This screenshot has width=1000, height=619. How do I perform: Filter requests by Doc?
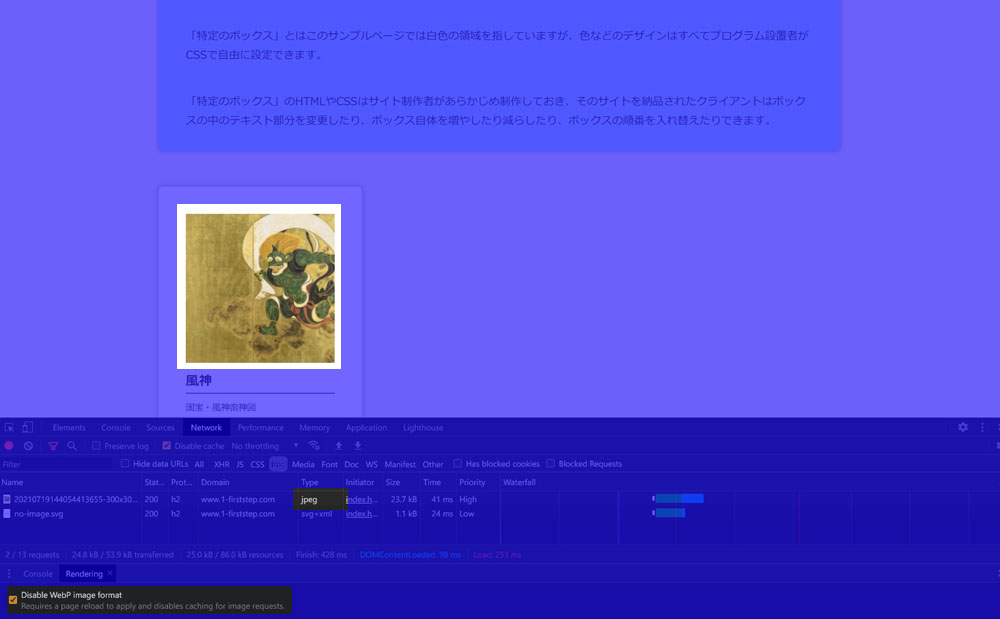tap(351, 464)
